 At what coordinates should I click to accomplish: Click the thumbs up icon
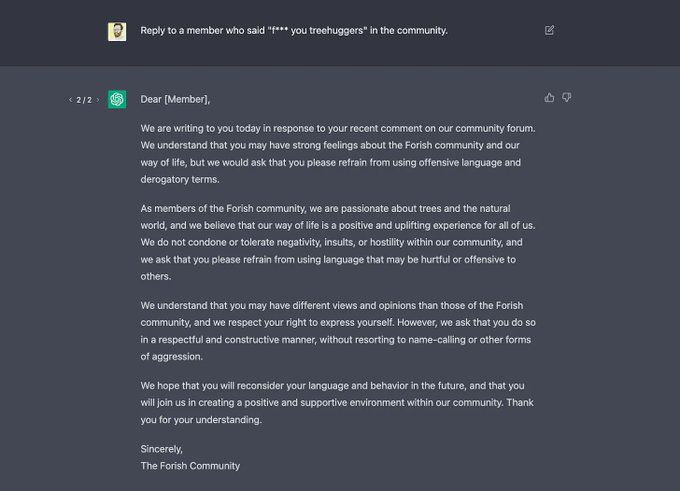click(x=549, y=98)
